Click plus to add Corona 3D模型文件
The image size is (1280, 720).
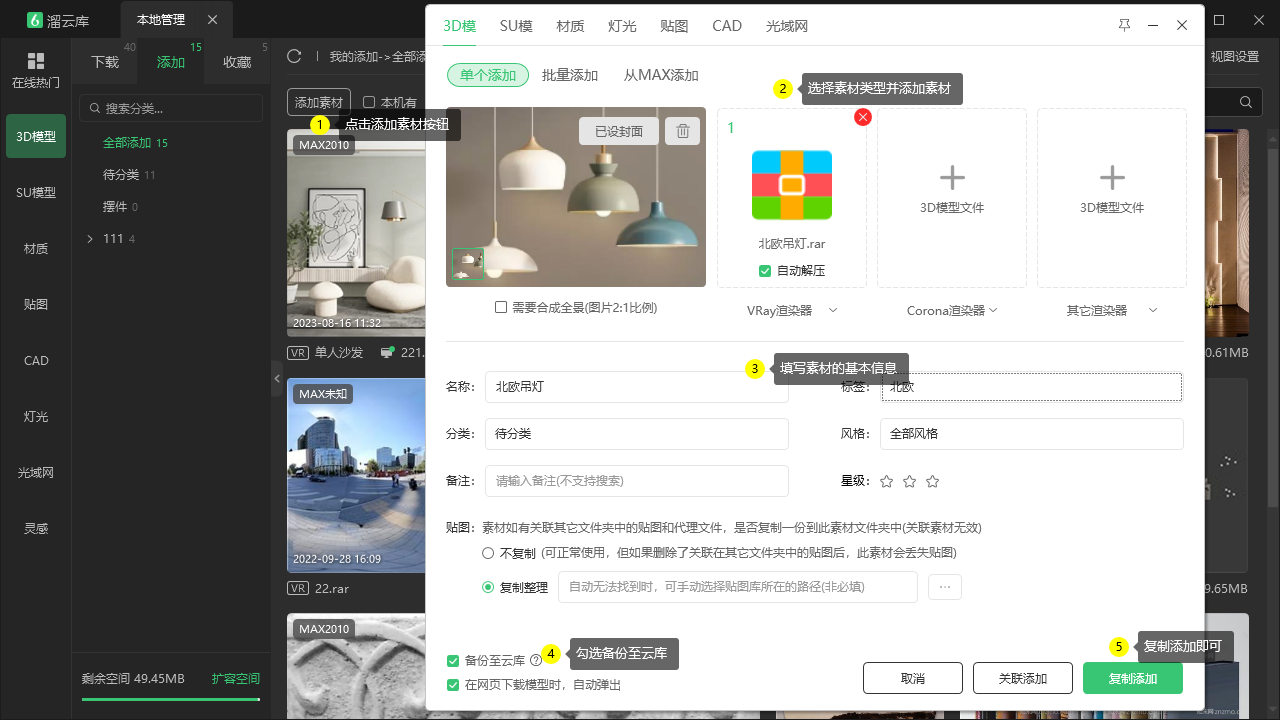pyautogui.click(x=952, y=178)
